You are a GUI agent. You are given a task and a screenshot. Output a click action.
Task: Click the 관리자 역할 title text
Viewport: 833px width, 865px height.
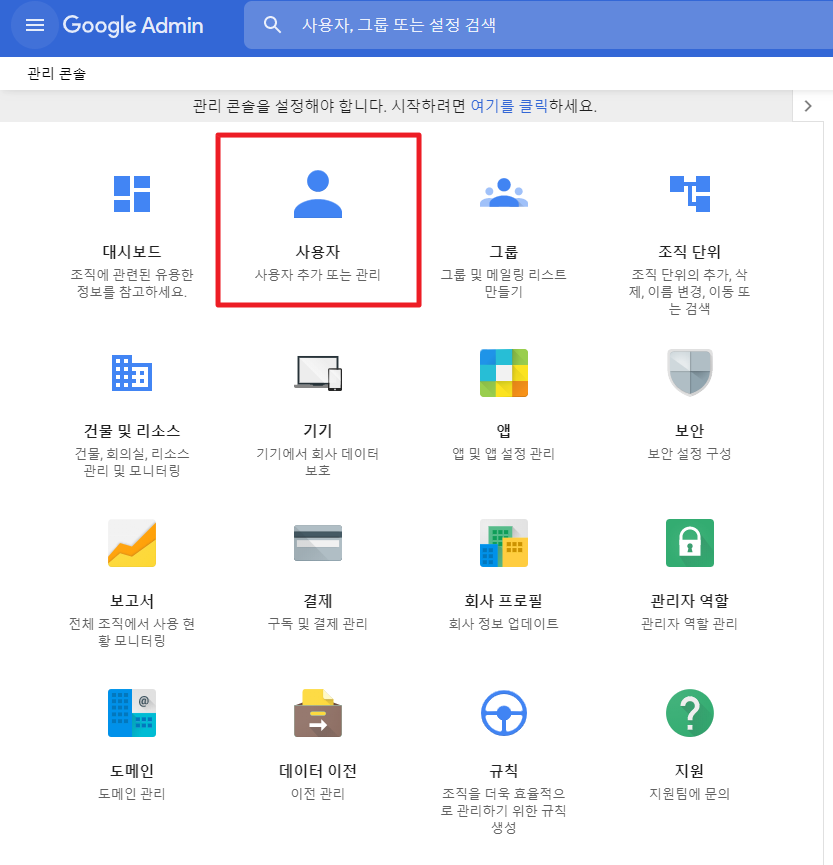click(x=690, y=600)
